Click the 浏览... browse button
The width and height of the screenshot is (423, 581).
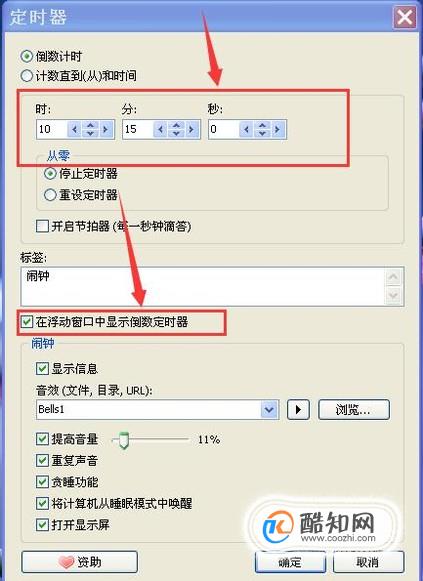354,409
